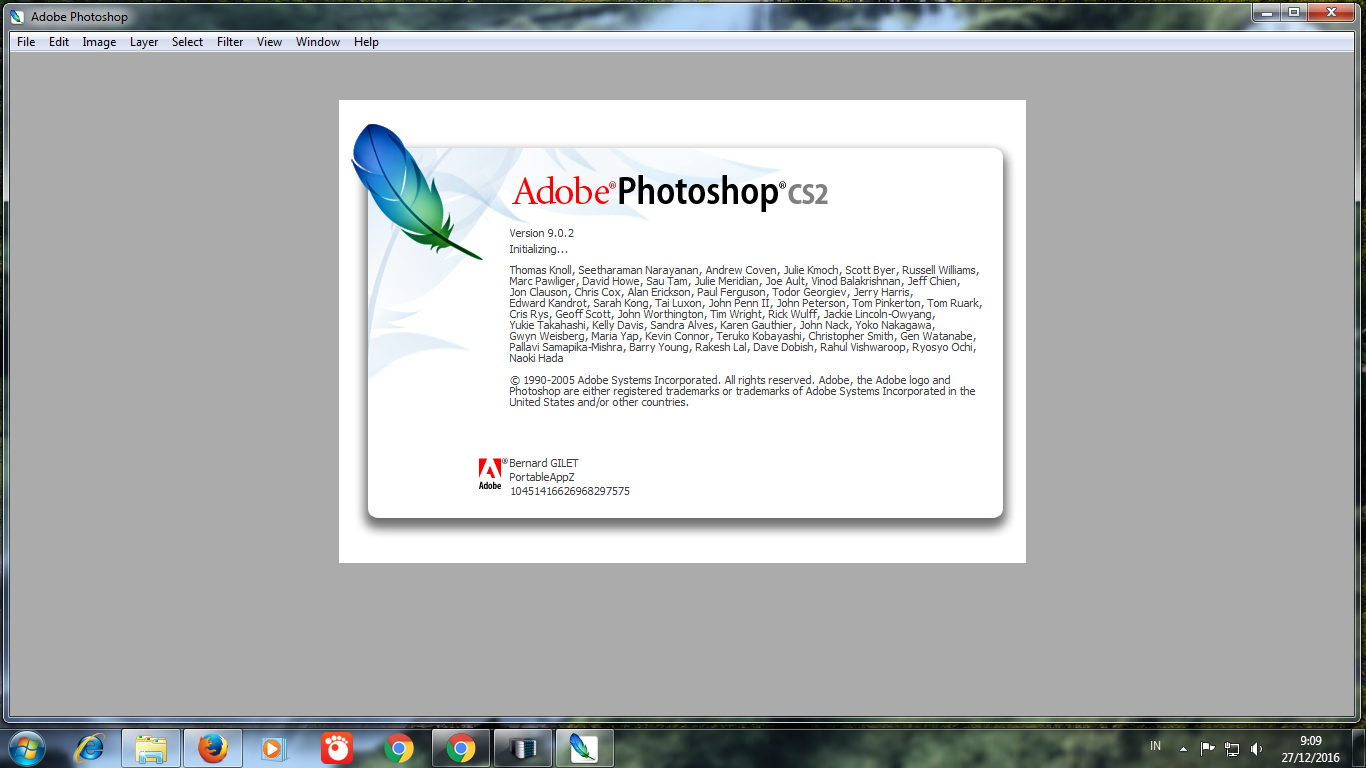Click the 'Initializing...' status text

click(538, 249)
